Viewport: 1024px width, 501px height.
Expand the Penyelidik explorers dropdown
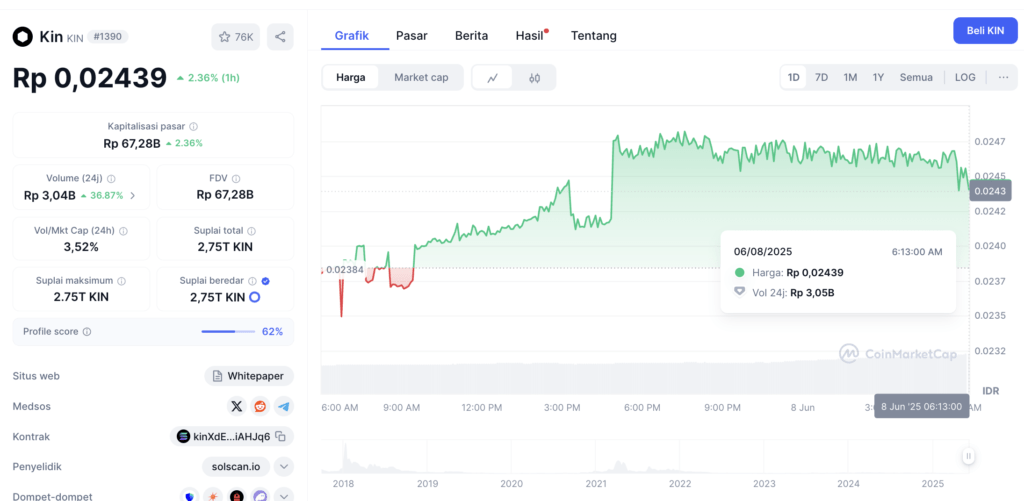283,466
